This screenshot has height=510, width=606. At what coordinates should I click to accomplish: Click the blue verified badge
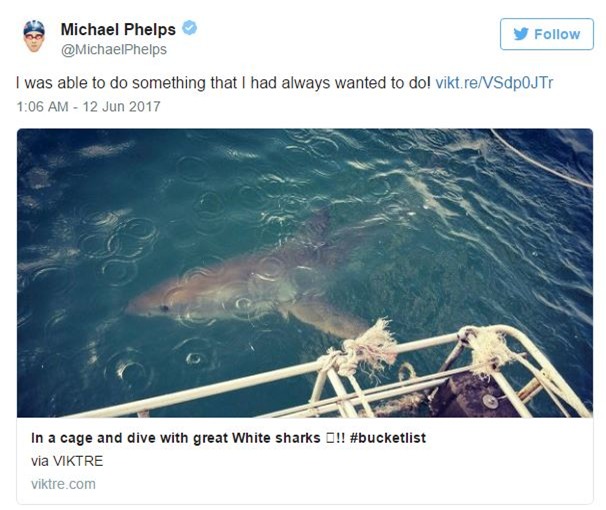tap(189, 28)
